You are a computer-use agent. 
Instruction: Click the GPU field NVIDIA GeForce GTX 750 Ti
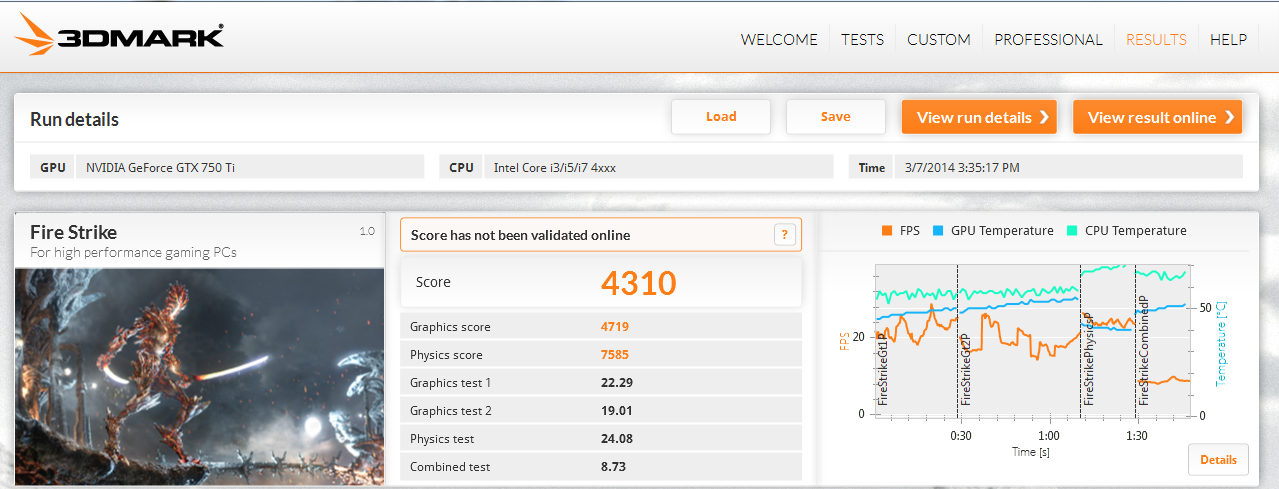click(x=250, y=167)
